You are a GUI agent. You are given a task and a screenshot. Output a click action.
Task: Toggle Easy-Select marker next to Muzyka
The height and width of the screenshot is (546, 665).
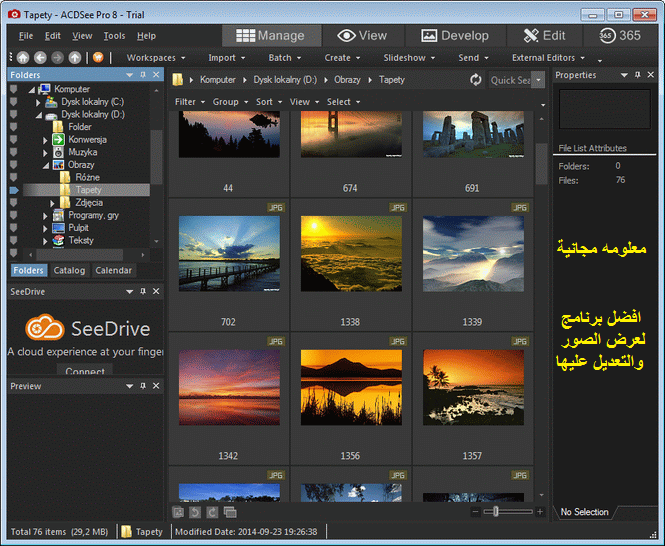click(x=14, y=152)
